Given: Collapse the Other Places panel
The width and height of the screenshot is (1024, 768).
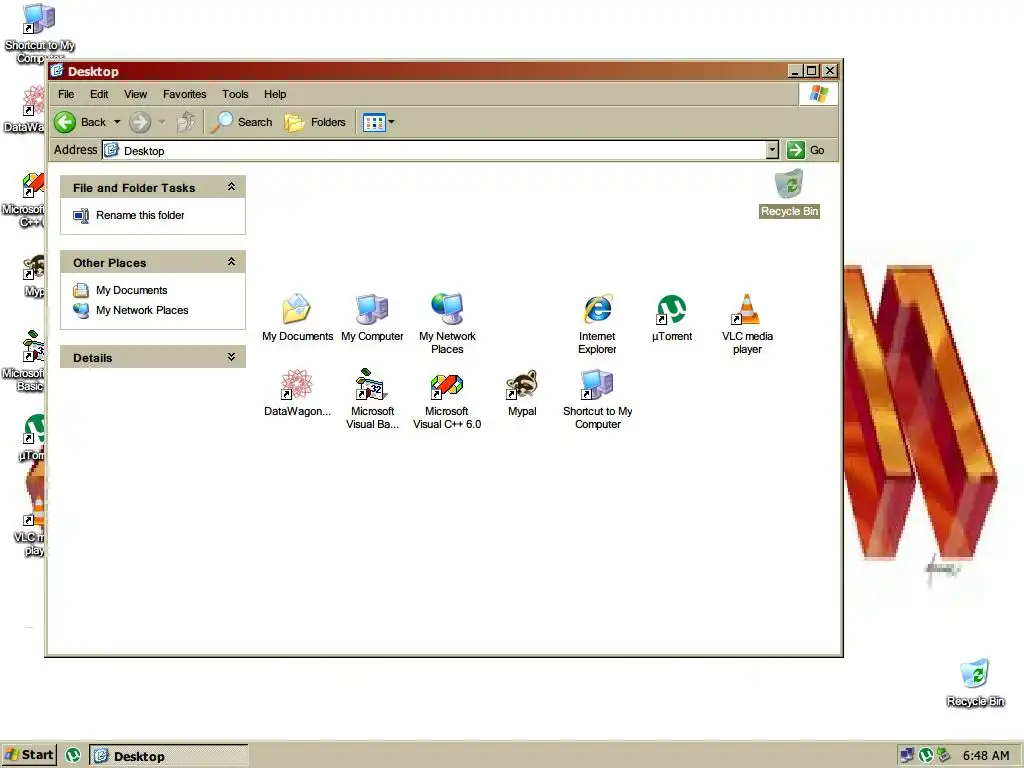Looking at the screenshot, I should (x=231, y=262).
